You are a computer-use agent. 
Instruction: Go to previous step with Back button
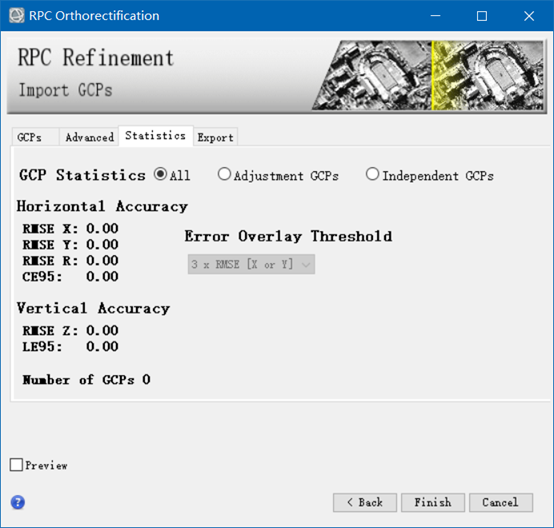[x=365, y=502]
